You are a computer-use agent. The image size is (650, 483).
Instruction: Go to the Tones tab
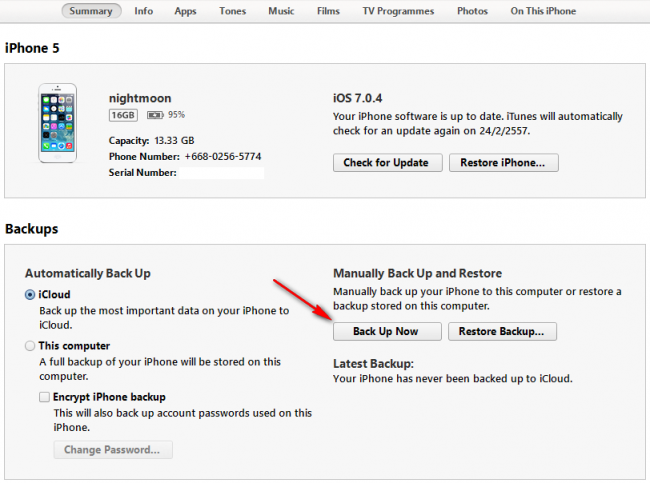point(232,11)
